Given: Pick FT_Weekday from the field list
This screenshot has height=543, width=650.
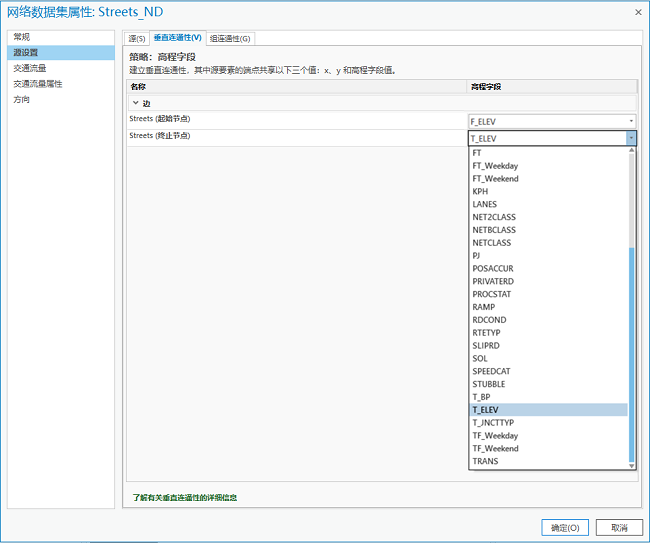Looking at the screenshot, I should point(495,166).
